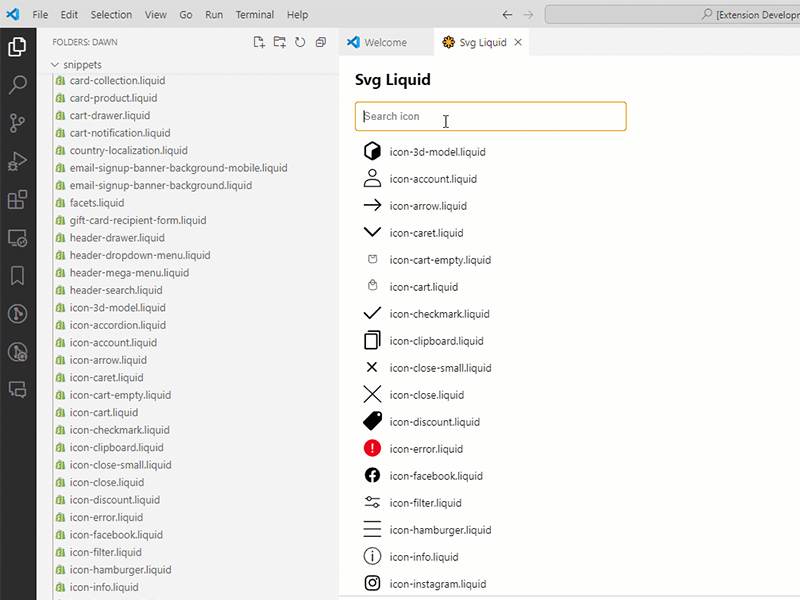Open the Help menu

297,15
